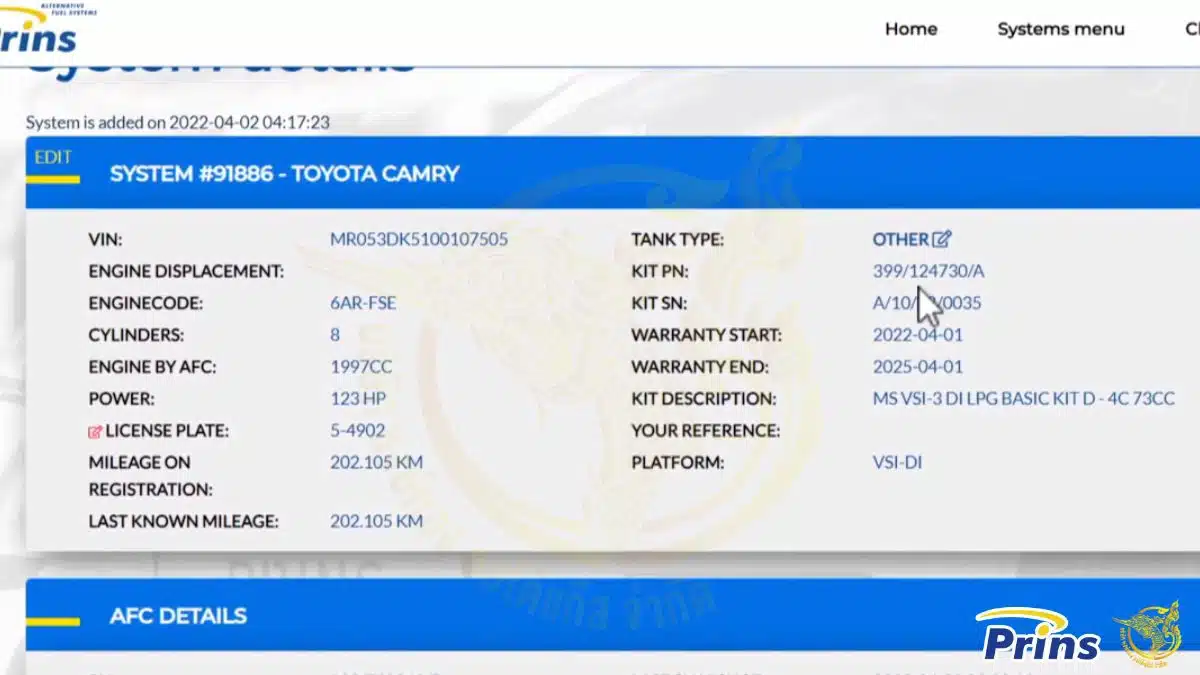
Task: Click the YOUR REFERENCE label
Action: tap(705, 431)
